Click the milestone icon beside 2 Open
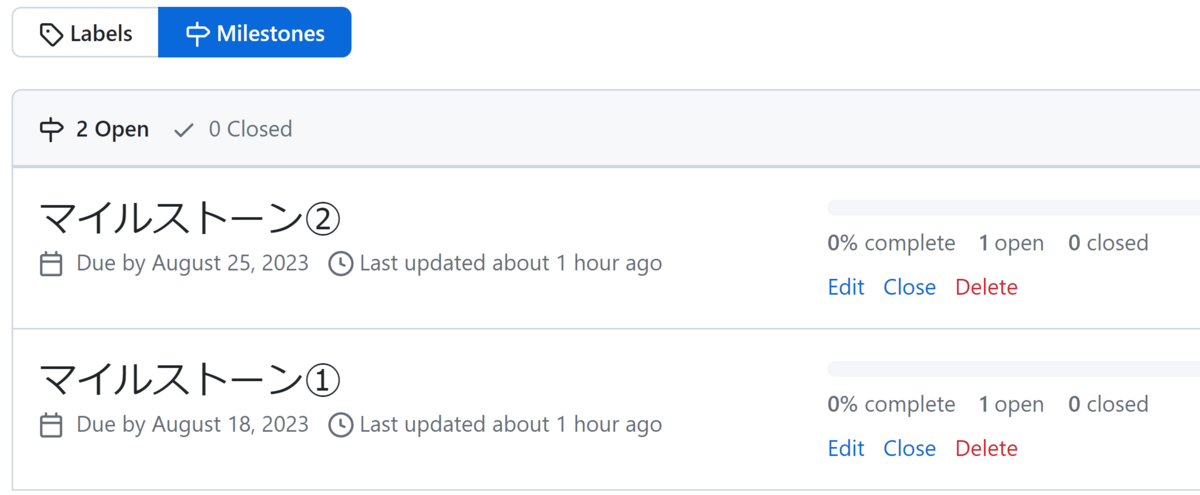Viewport: 1200px width, 495px height. [51, 130]
